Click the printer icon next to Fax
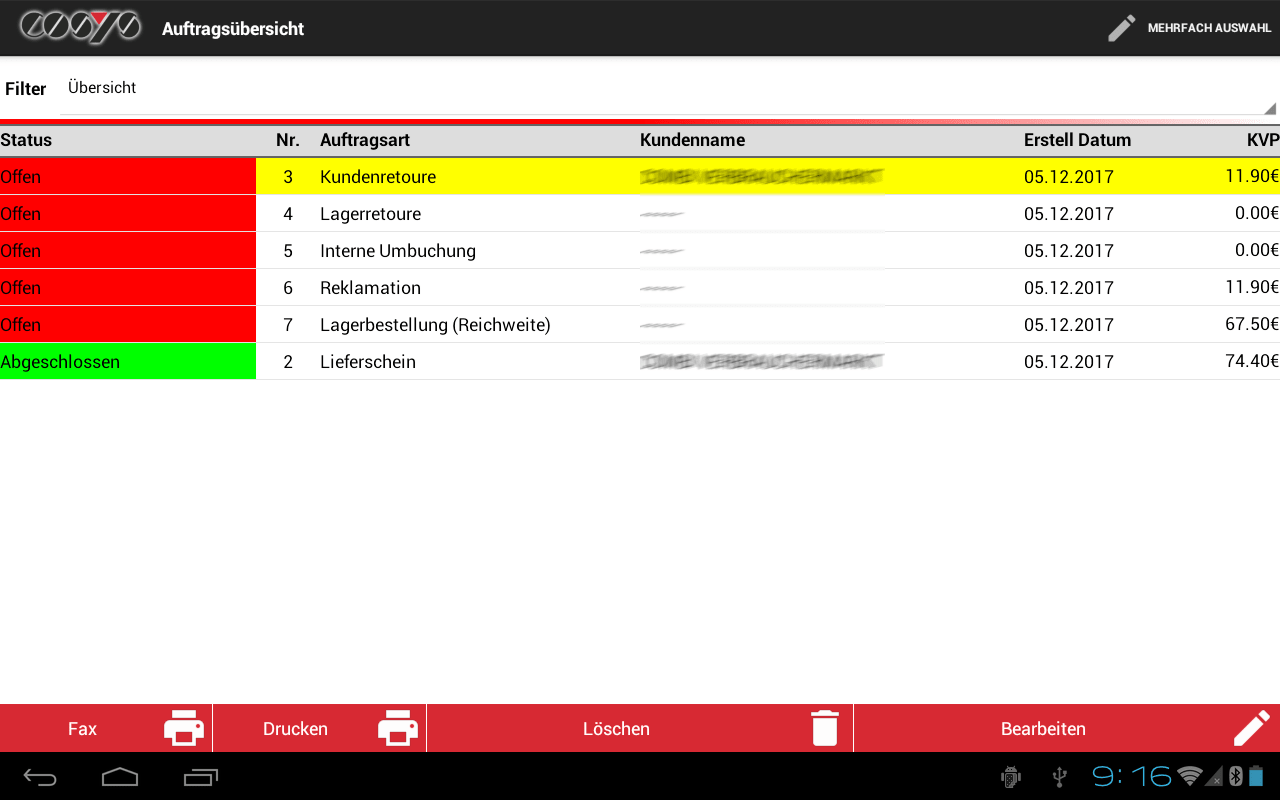This screenshot has width=1280, height=800. 184,728
